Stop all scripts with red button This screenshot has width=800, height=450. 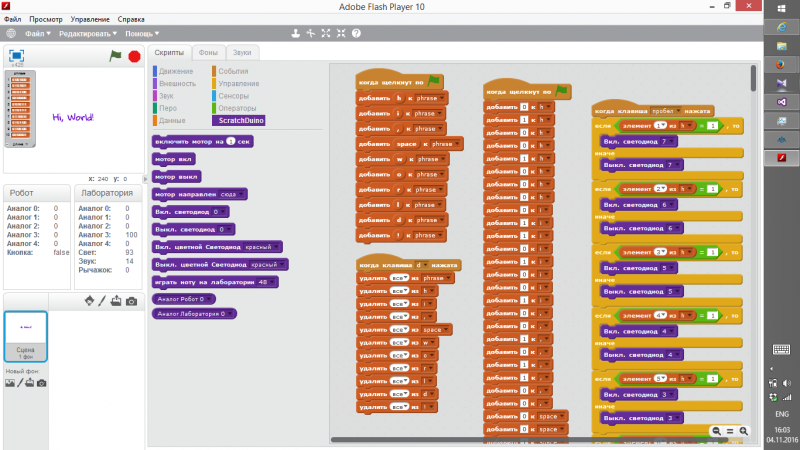click(134, 56)
